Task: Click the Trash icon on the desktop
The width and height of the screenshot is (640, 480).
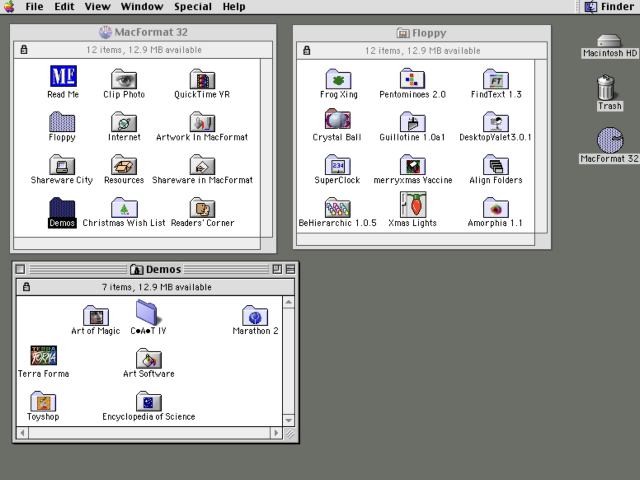Action: pyautogui.click(x=606, y=87)
